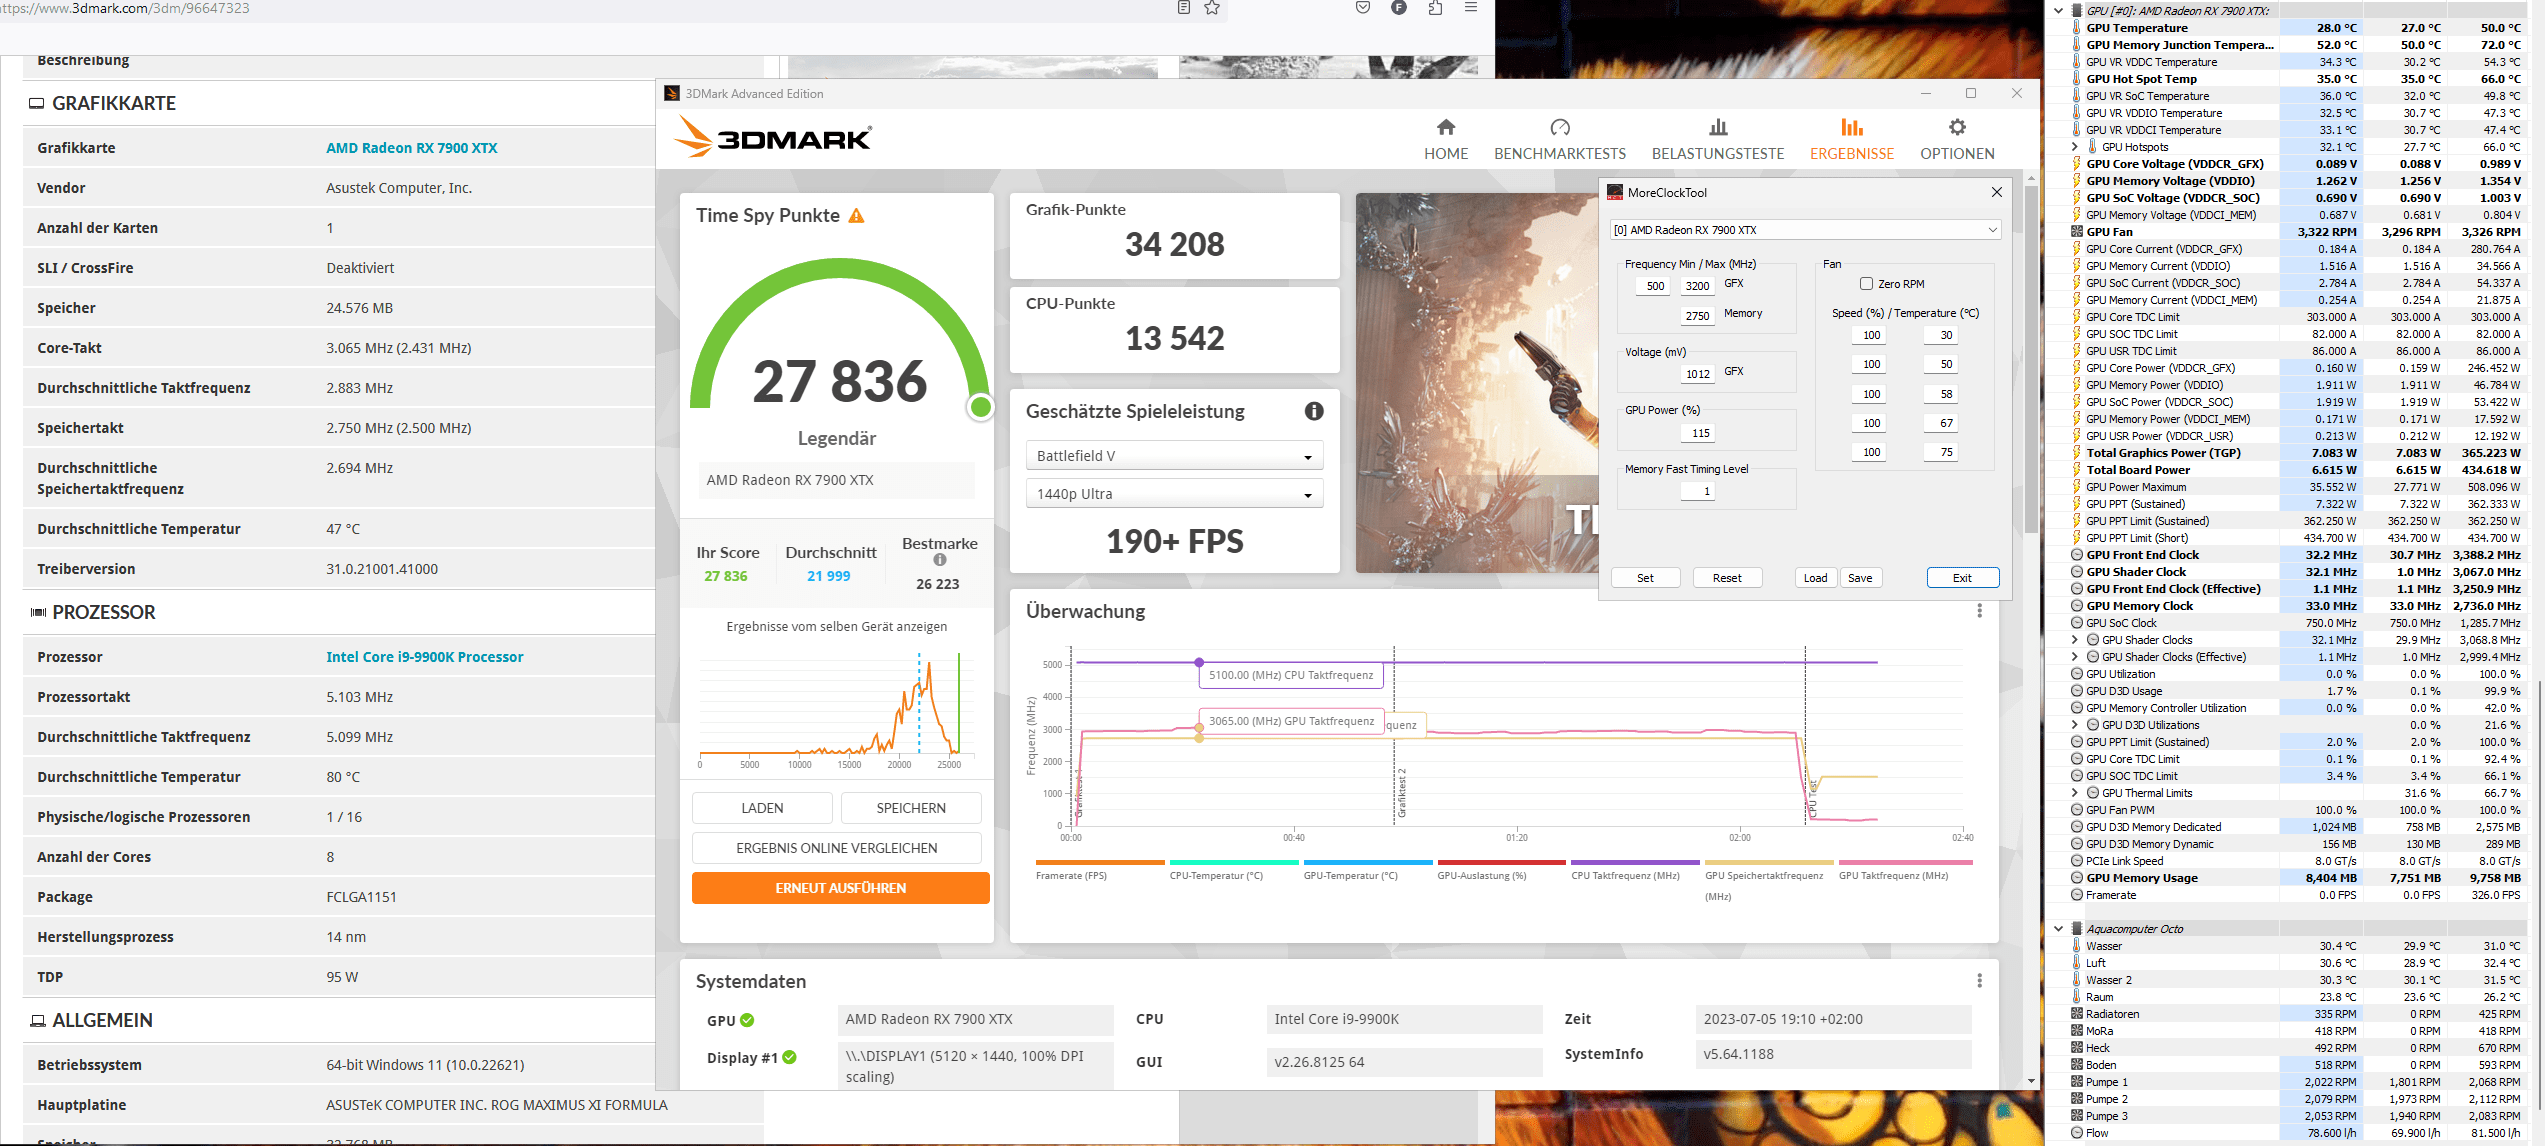Viewport: 2545px width, 1146px height.
Task: Click the Framerate (FPS) legend color bar
Action: coord(1100,862)
